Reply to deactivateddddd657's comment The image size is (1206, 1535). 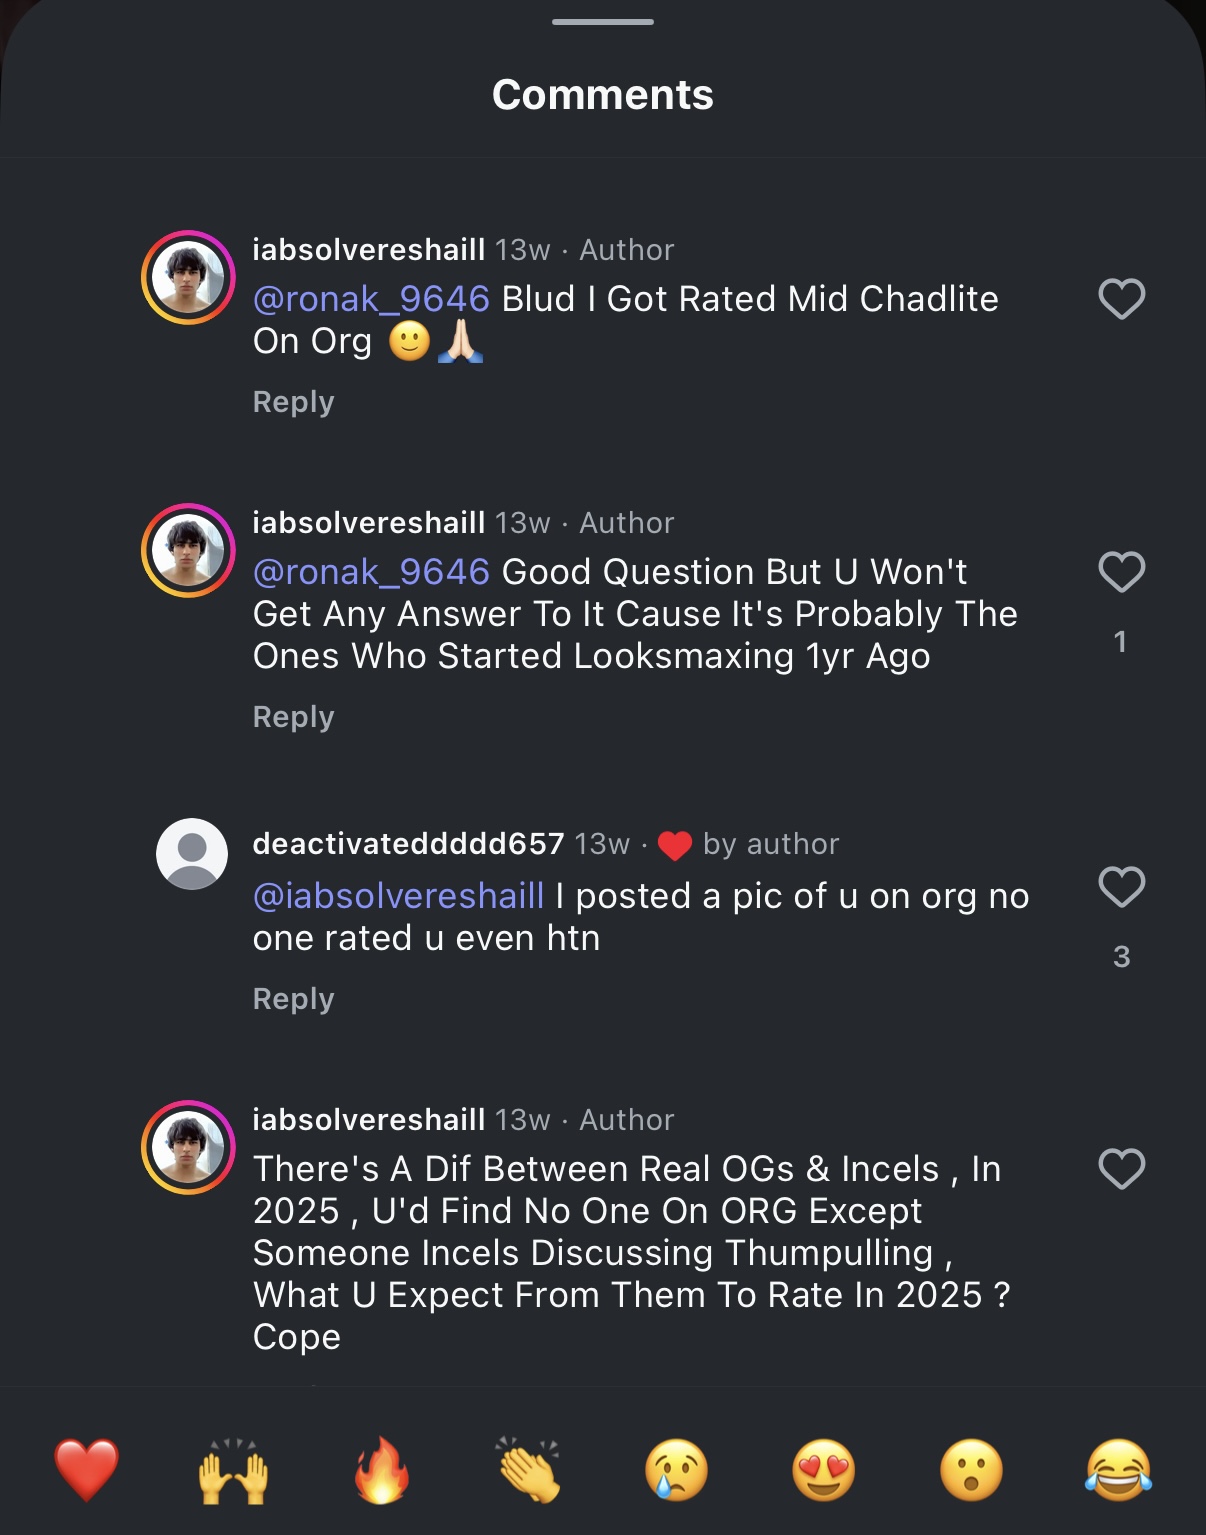point(293,999)
